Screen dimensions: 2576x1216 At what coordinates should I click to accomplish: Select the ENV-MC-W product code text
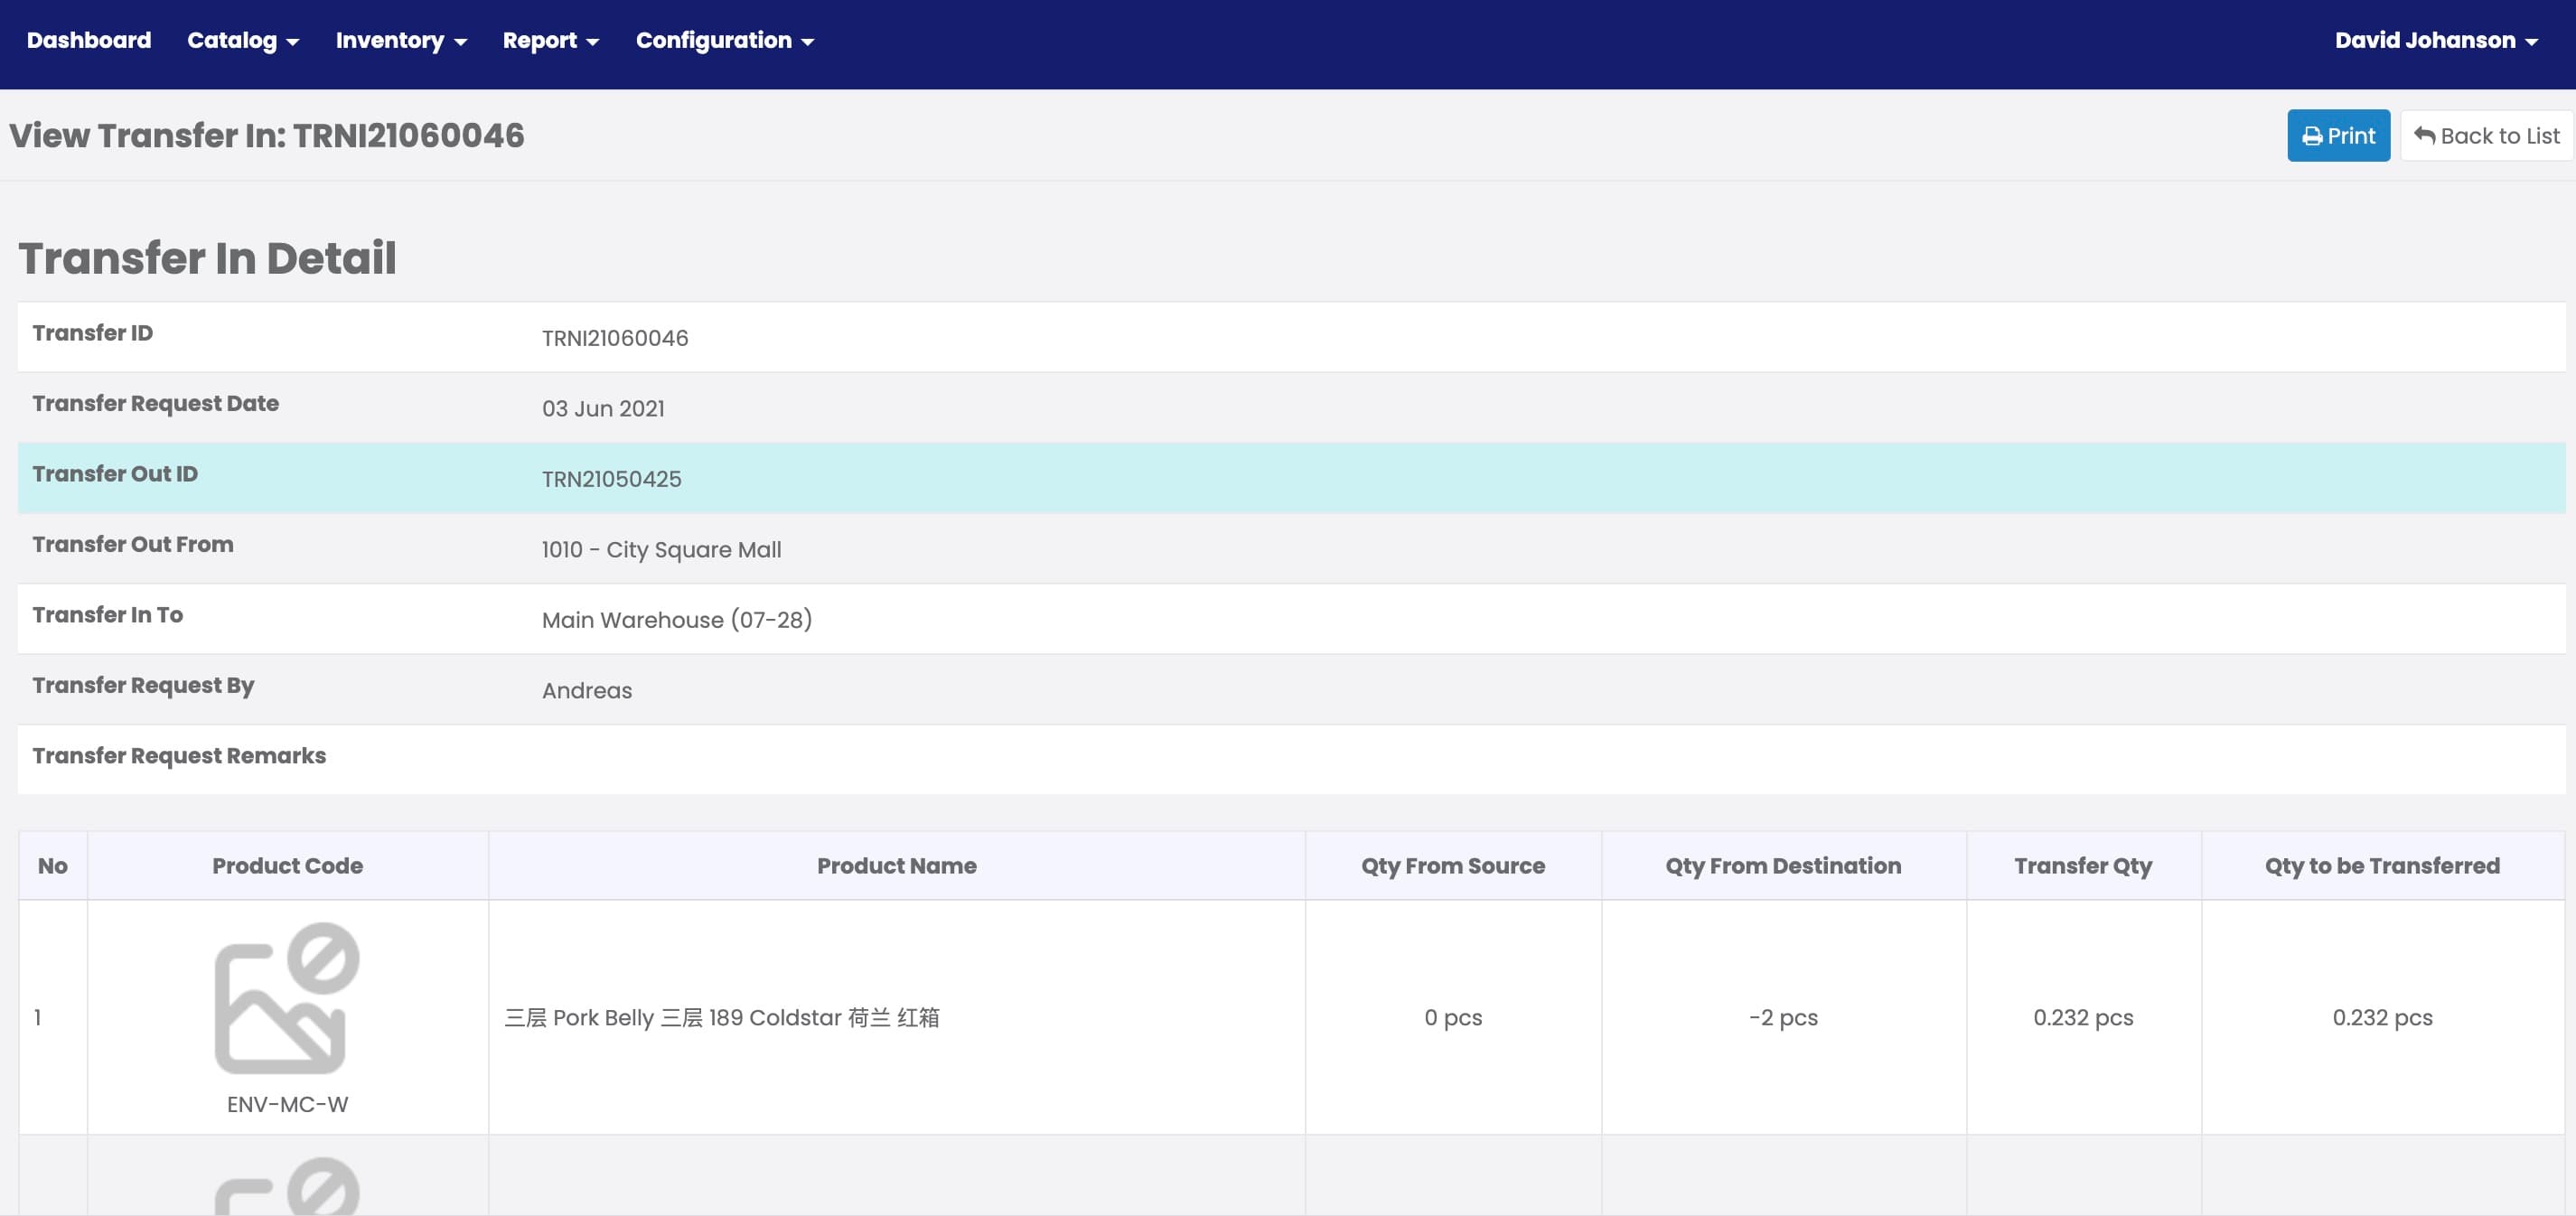287,1104
